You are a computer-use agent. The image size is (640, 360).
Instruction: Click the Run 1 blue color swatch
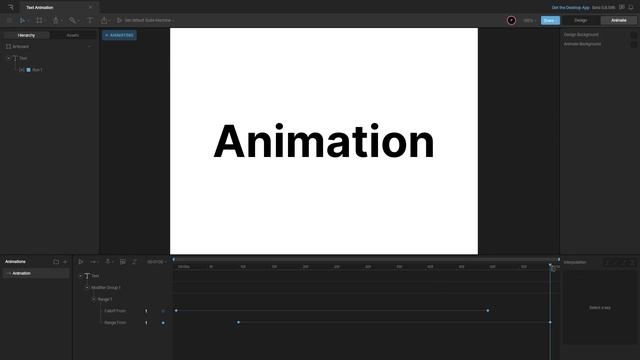(x=29, y=70)
